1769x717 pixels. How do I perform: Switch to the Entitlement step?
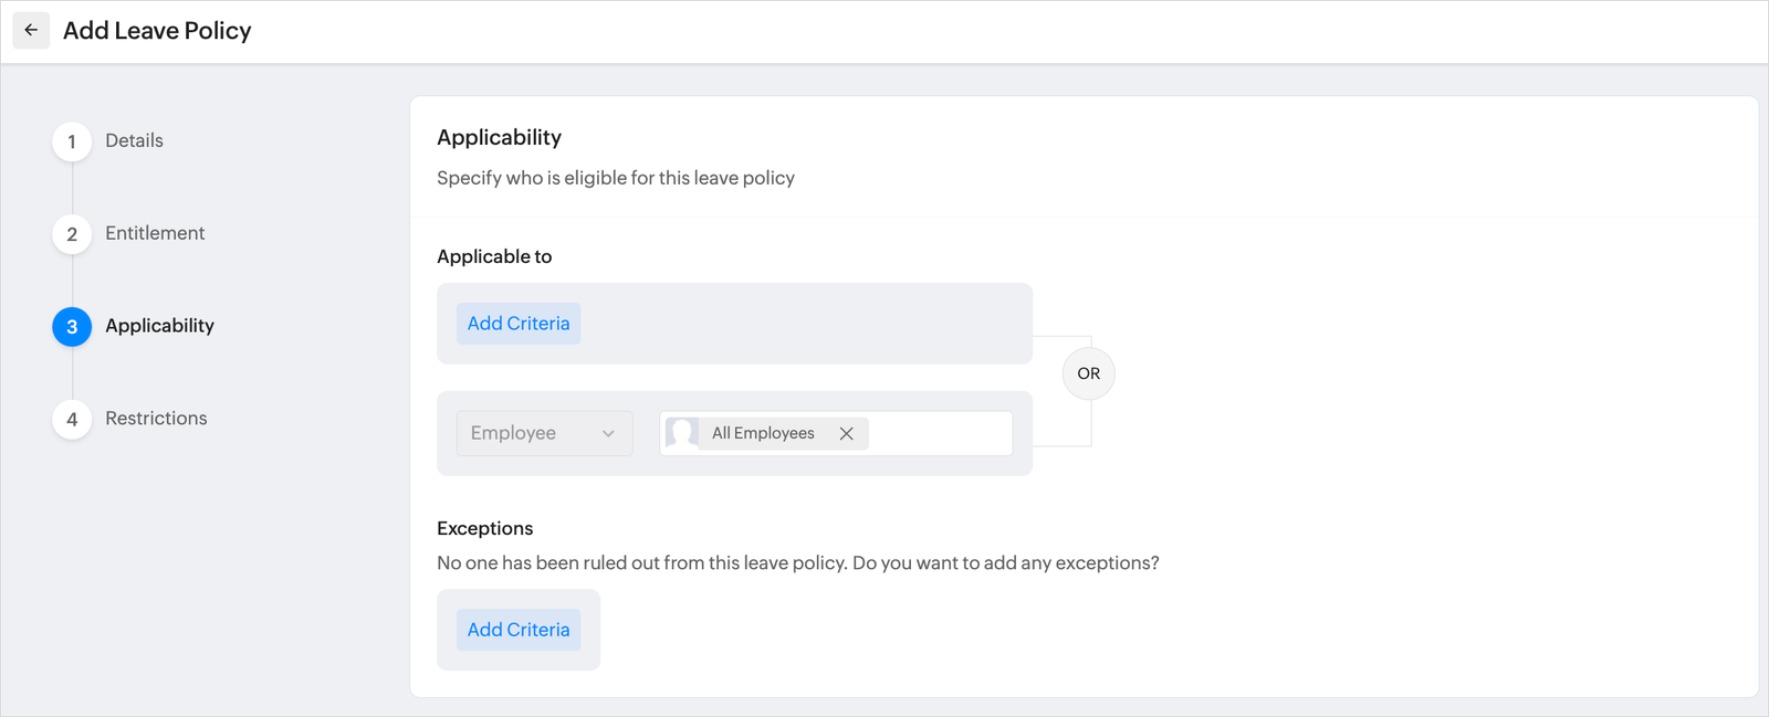[x=155, y=233]
